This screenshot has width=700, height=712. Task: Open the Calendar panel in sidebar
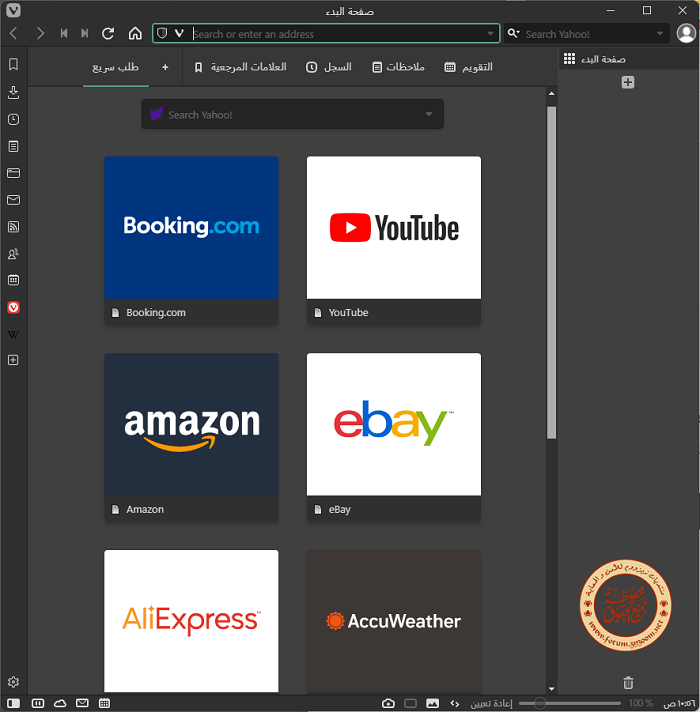pos(14,280)
